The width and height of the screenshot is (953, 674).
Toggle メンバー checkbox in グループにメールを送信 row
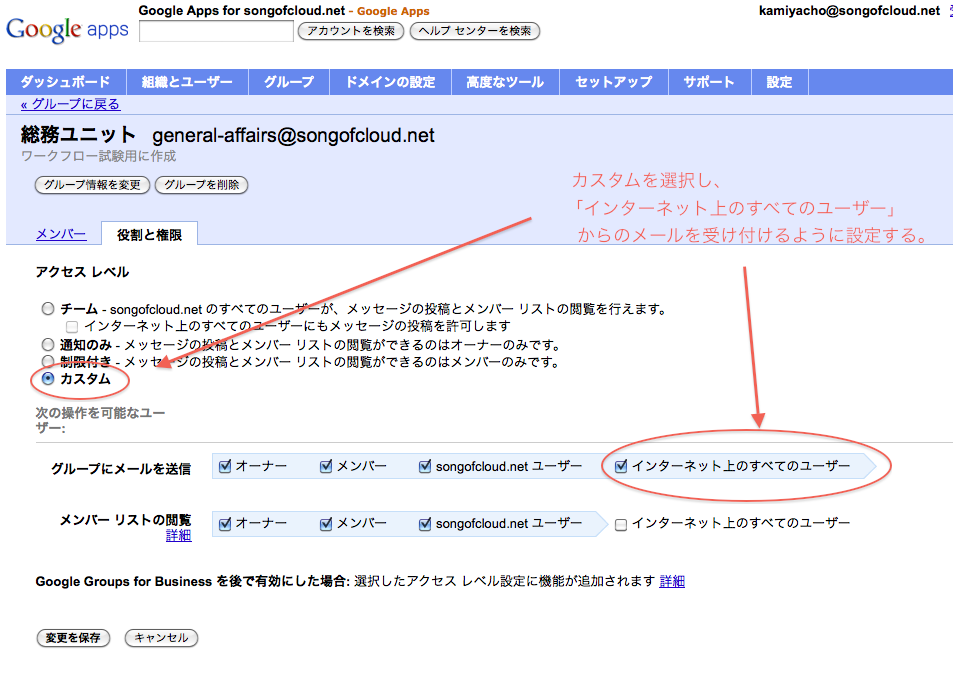(326, 466)
